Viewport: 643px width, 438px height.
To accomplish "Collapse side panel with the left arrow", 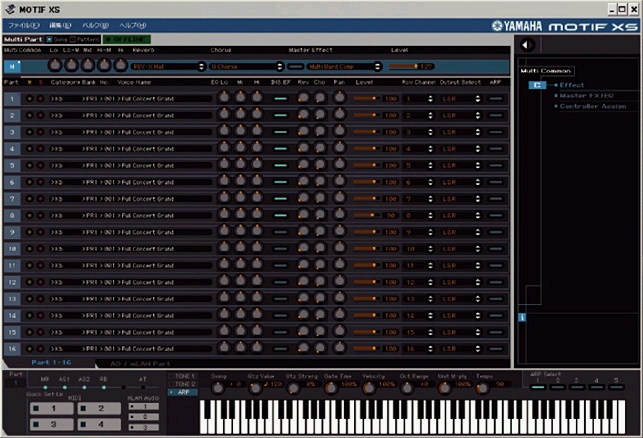I will [x=527, y=45].
